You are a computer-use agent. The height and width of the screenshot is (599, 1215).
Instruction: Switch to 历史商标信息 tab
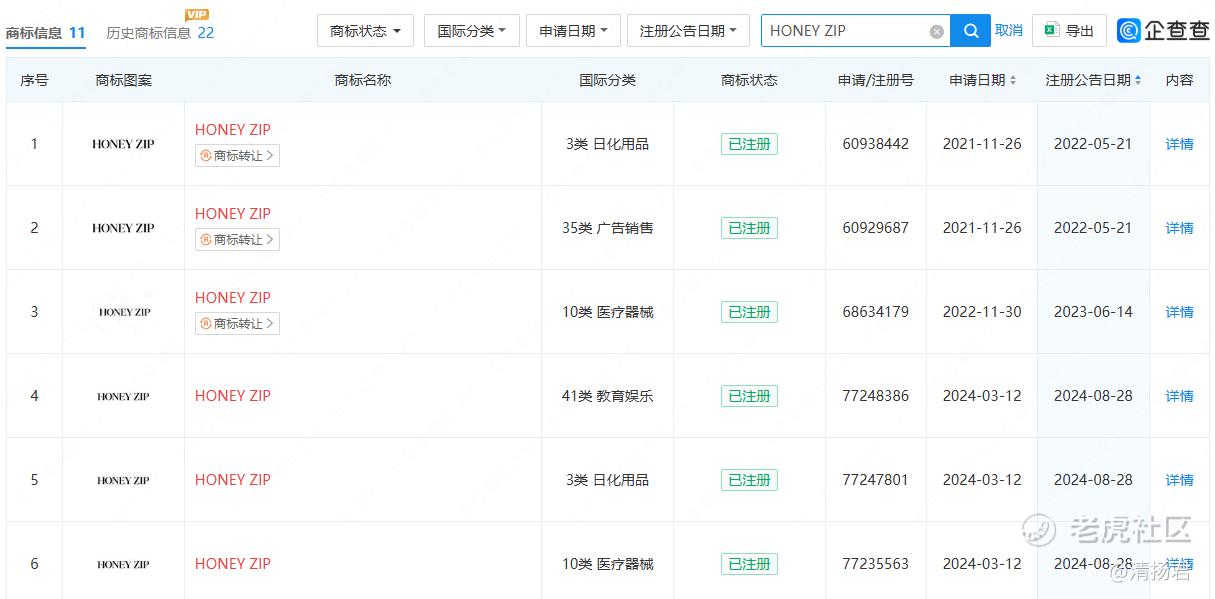point(160,33)
